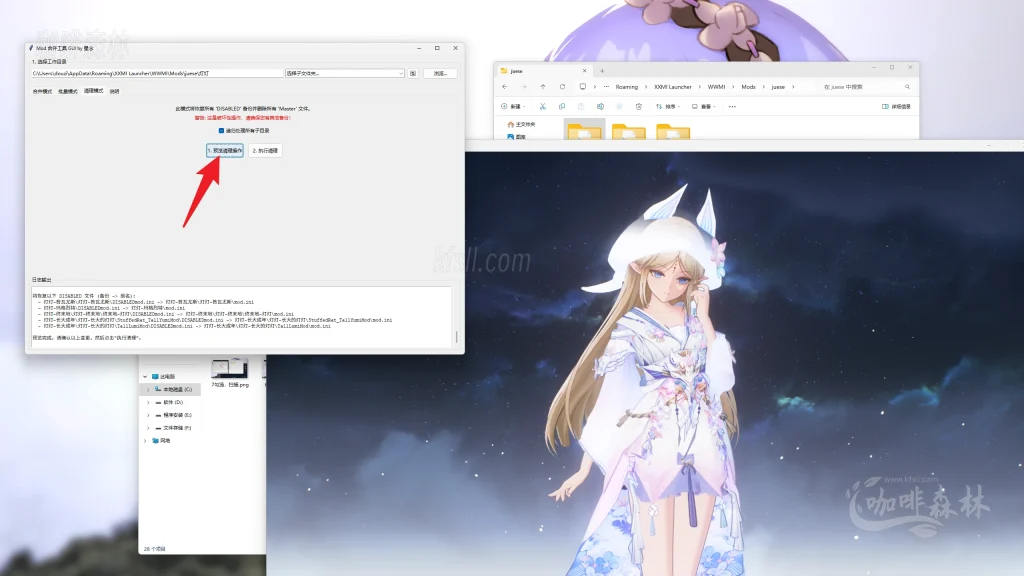The height and width of the screenshot is (576, 1024).
Task: Click the 2. 执行清理 button
Action: [265, 150]
